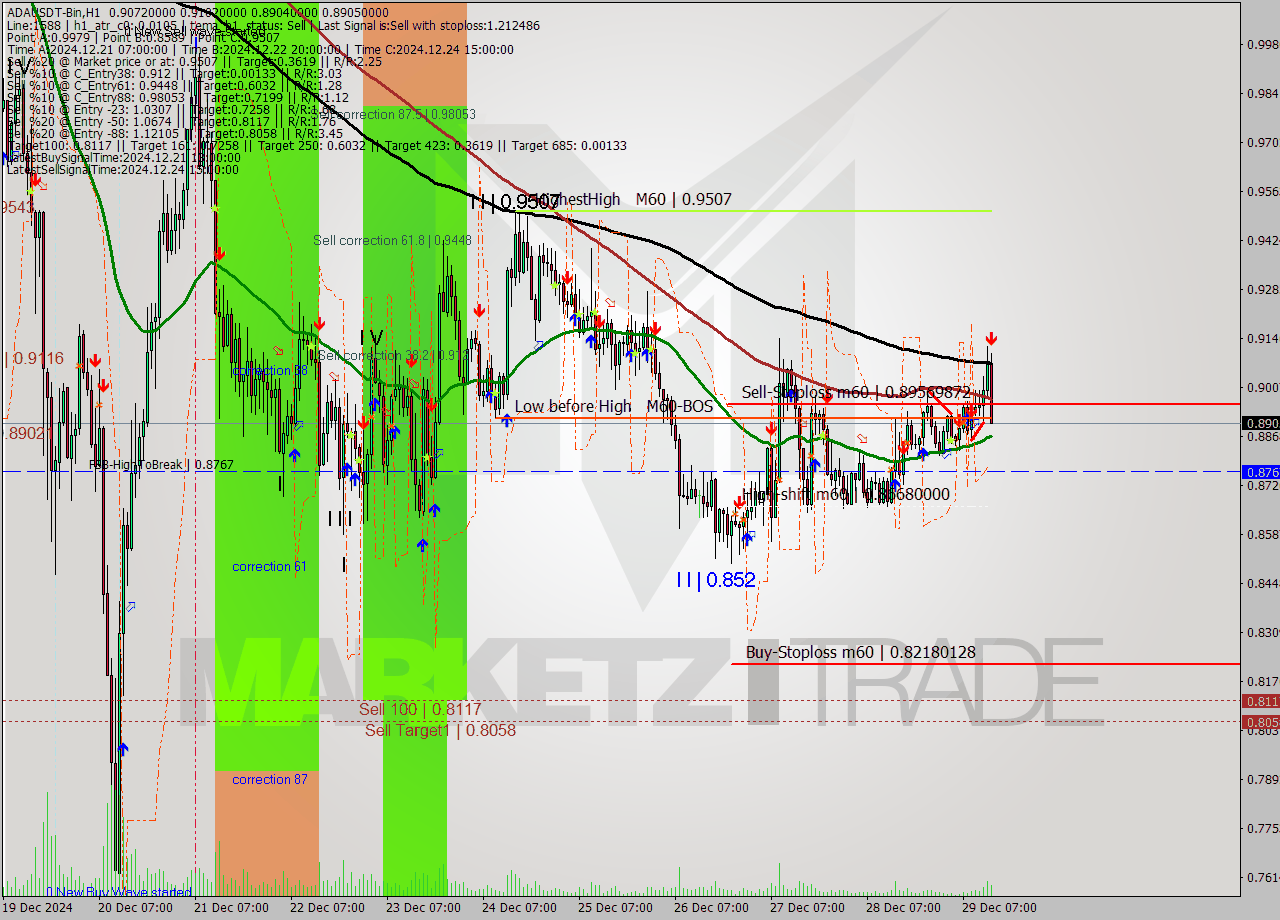Select the 20 Dec 07:00 date label
This screenshot has height=920, width=1280.
(135, 908)
